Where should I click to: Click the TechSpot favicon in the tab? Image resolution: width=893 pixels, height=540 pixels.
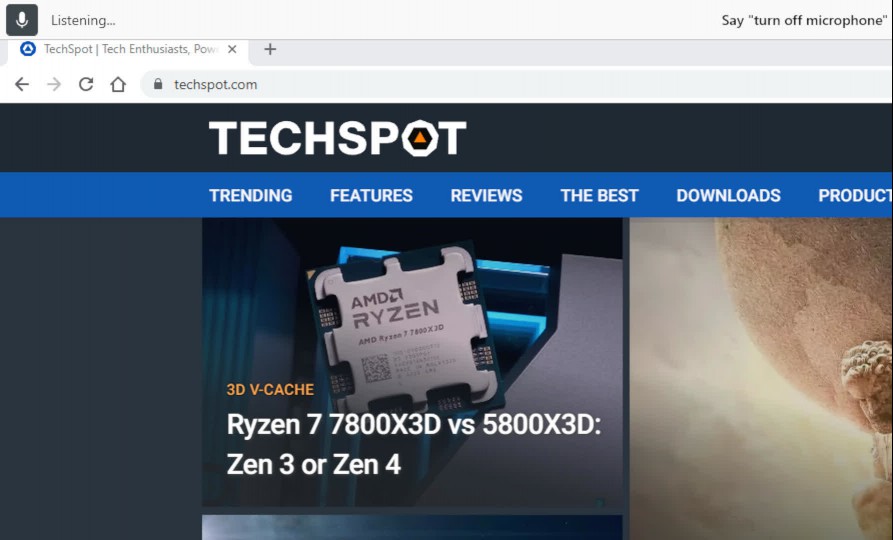click(27, 49)
